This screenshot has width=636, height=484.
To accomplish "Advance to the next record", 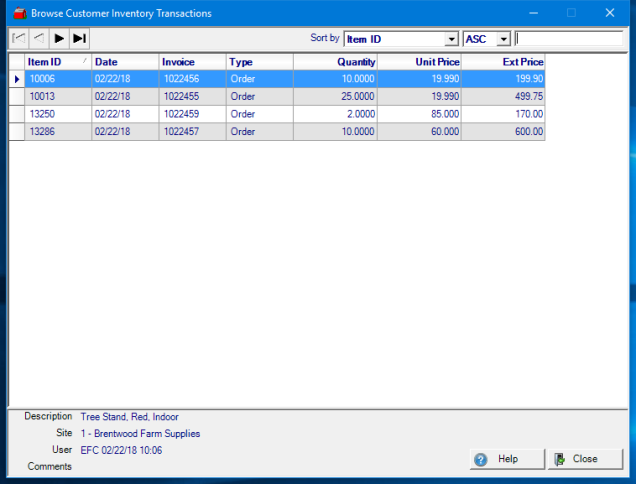I will [x=59, y=38].
